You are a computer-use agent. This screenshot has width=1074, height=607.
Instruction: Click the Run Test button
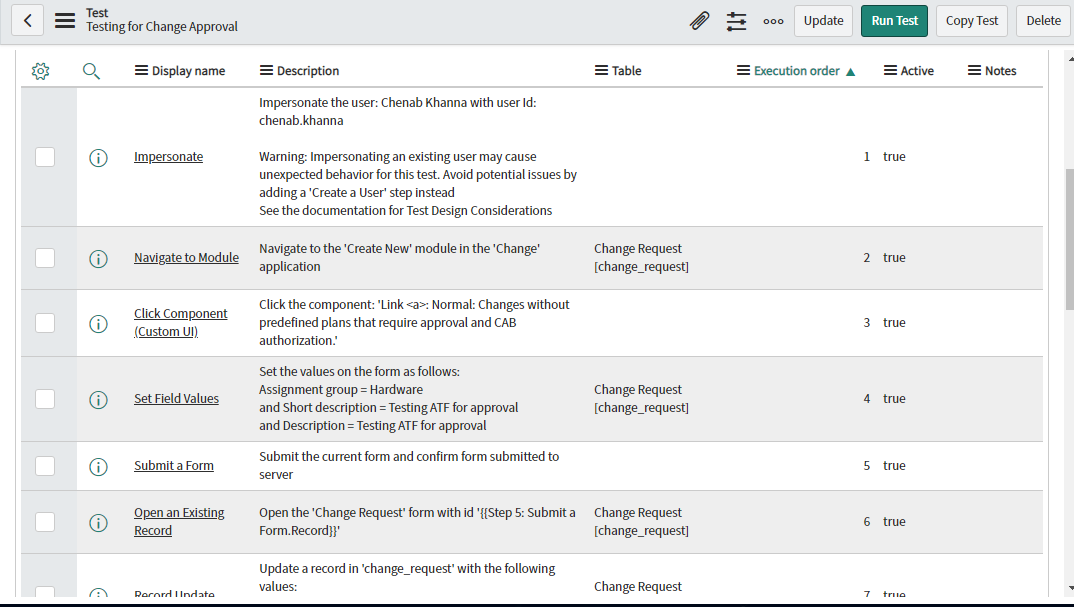[x=893, y=20]
